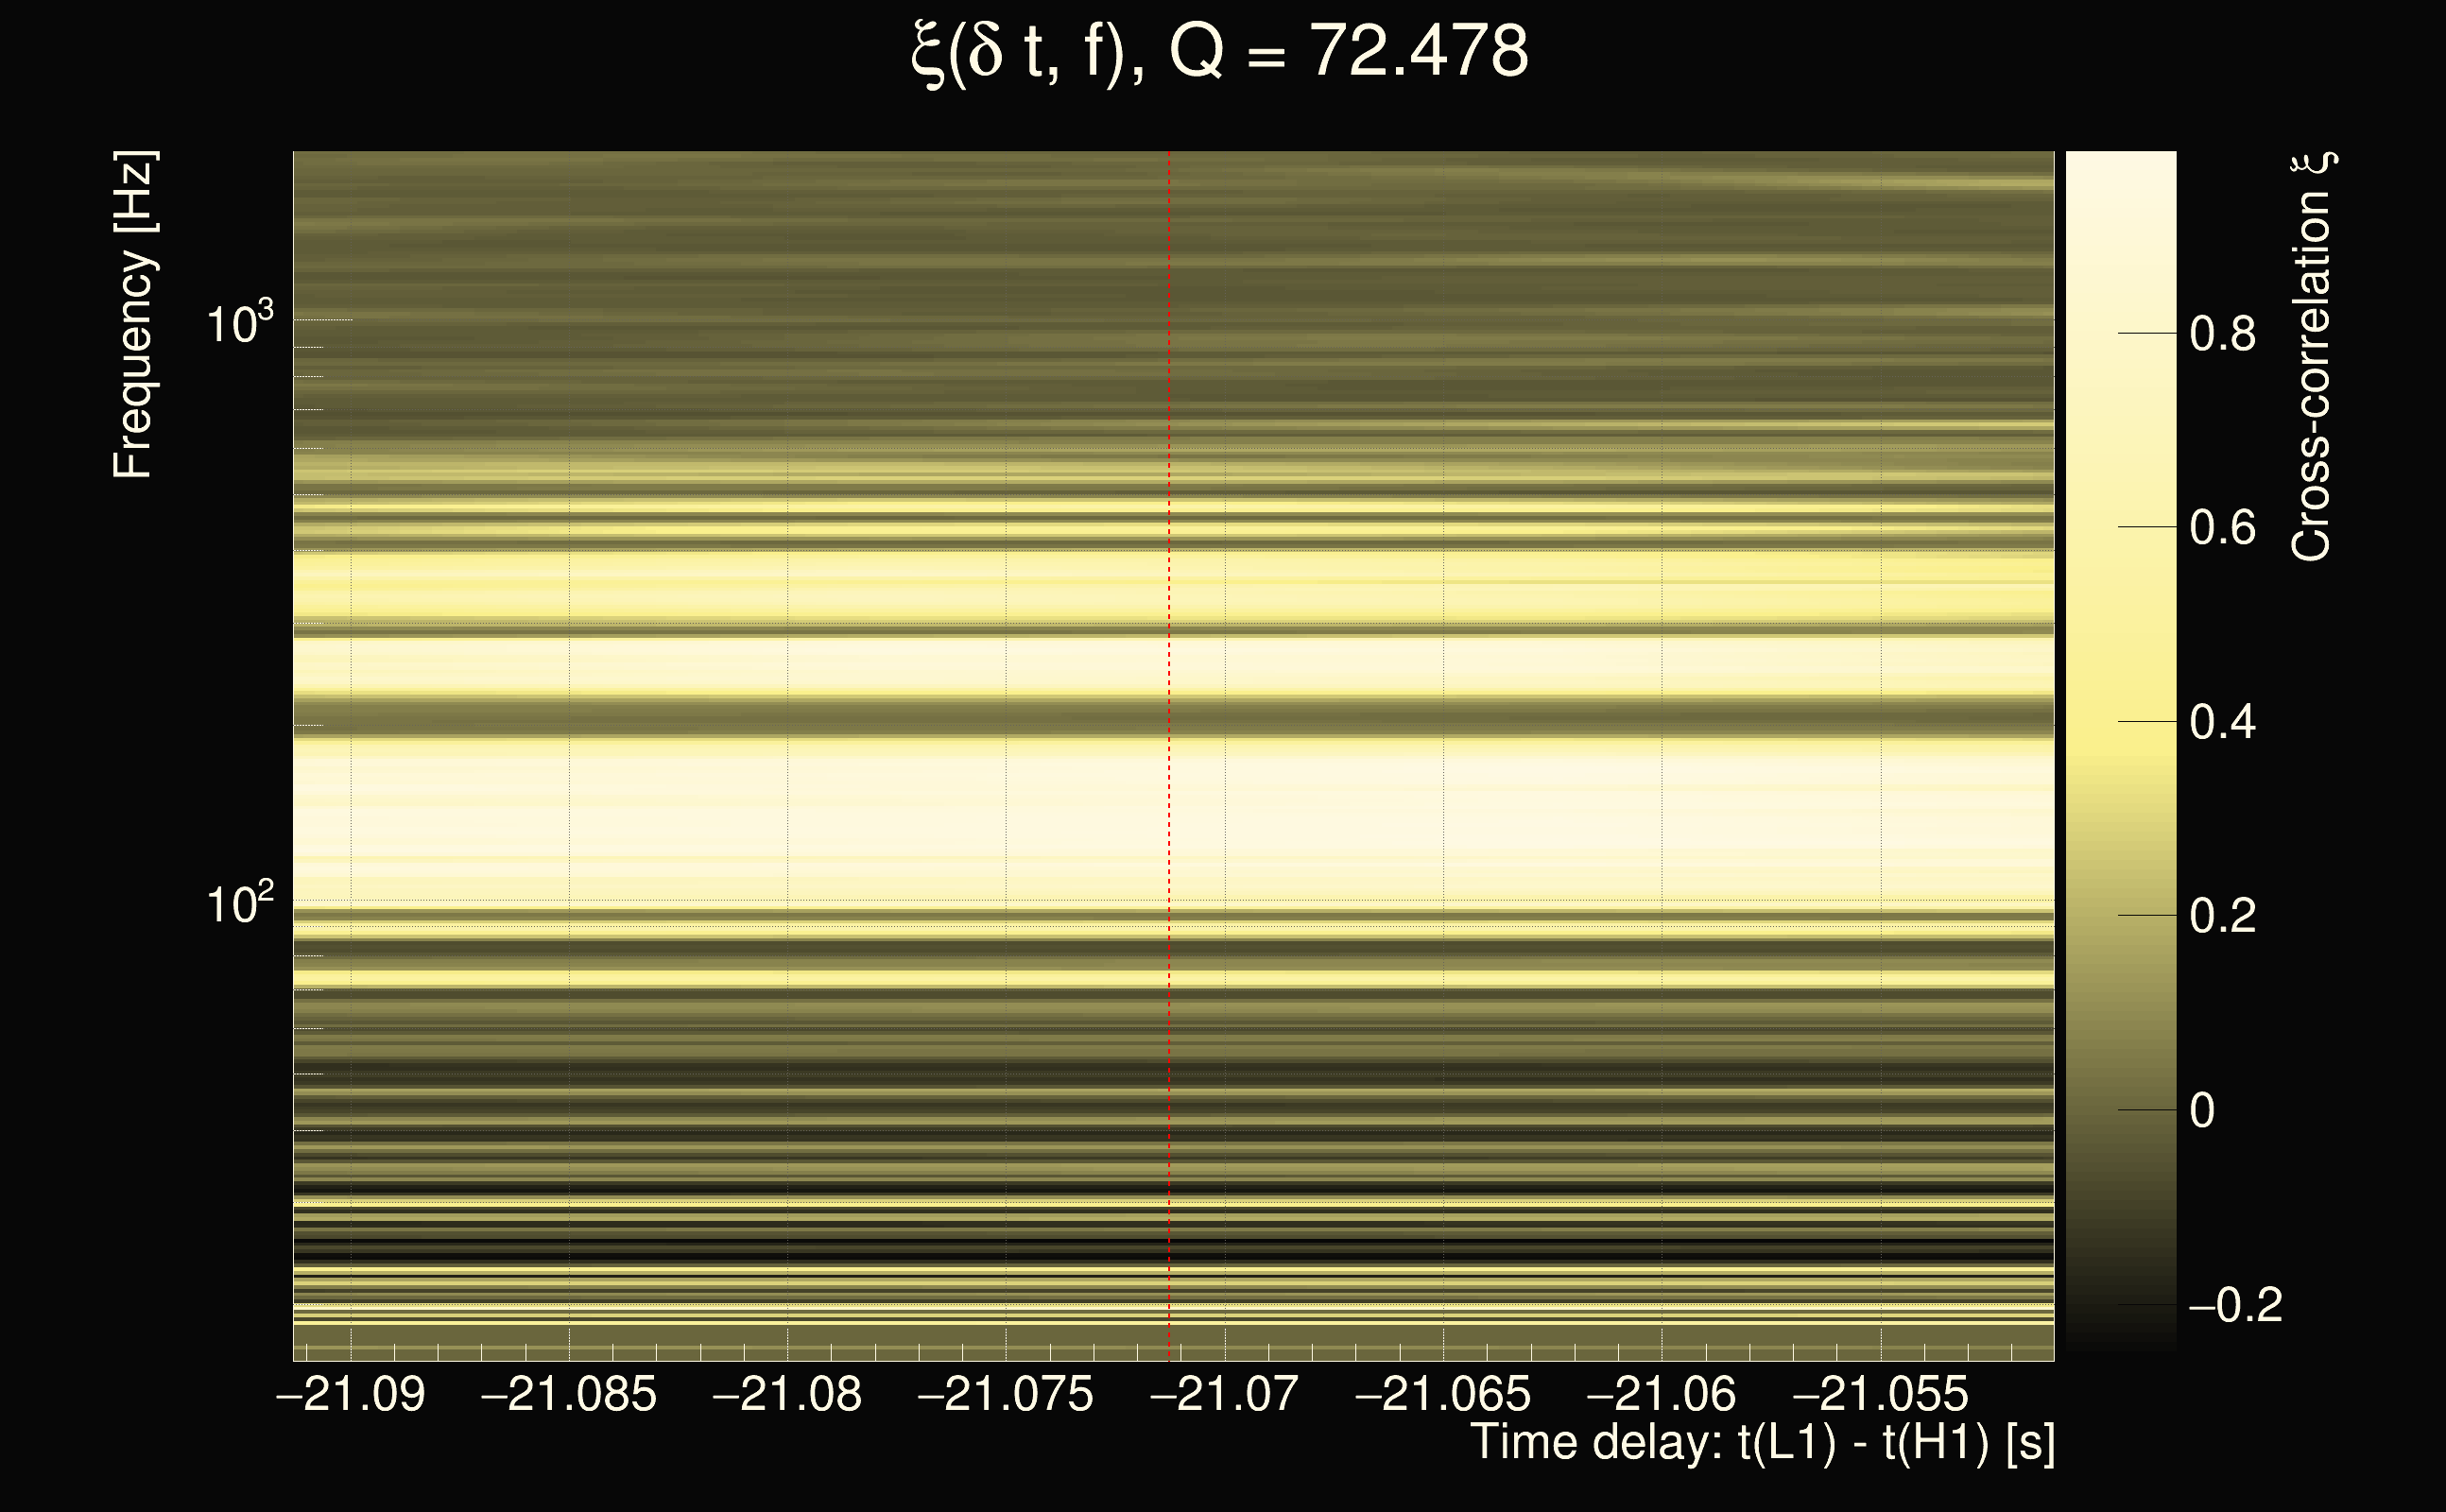Click the 10² frequency tick label
Image resolution: width=2446 pixels, height=1512 pixels.
coord(239,904)
